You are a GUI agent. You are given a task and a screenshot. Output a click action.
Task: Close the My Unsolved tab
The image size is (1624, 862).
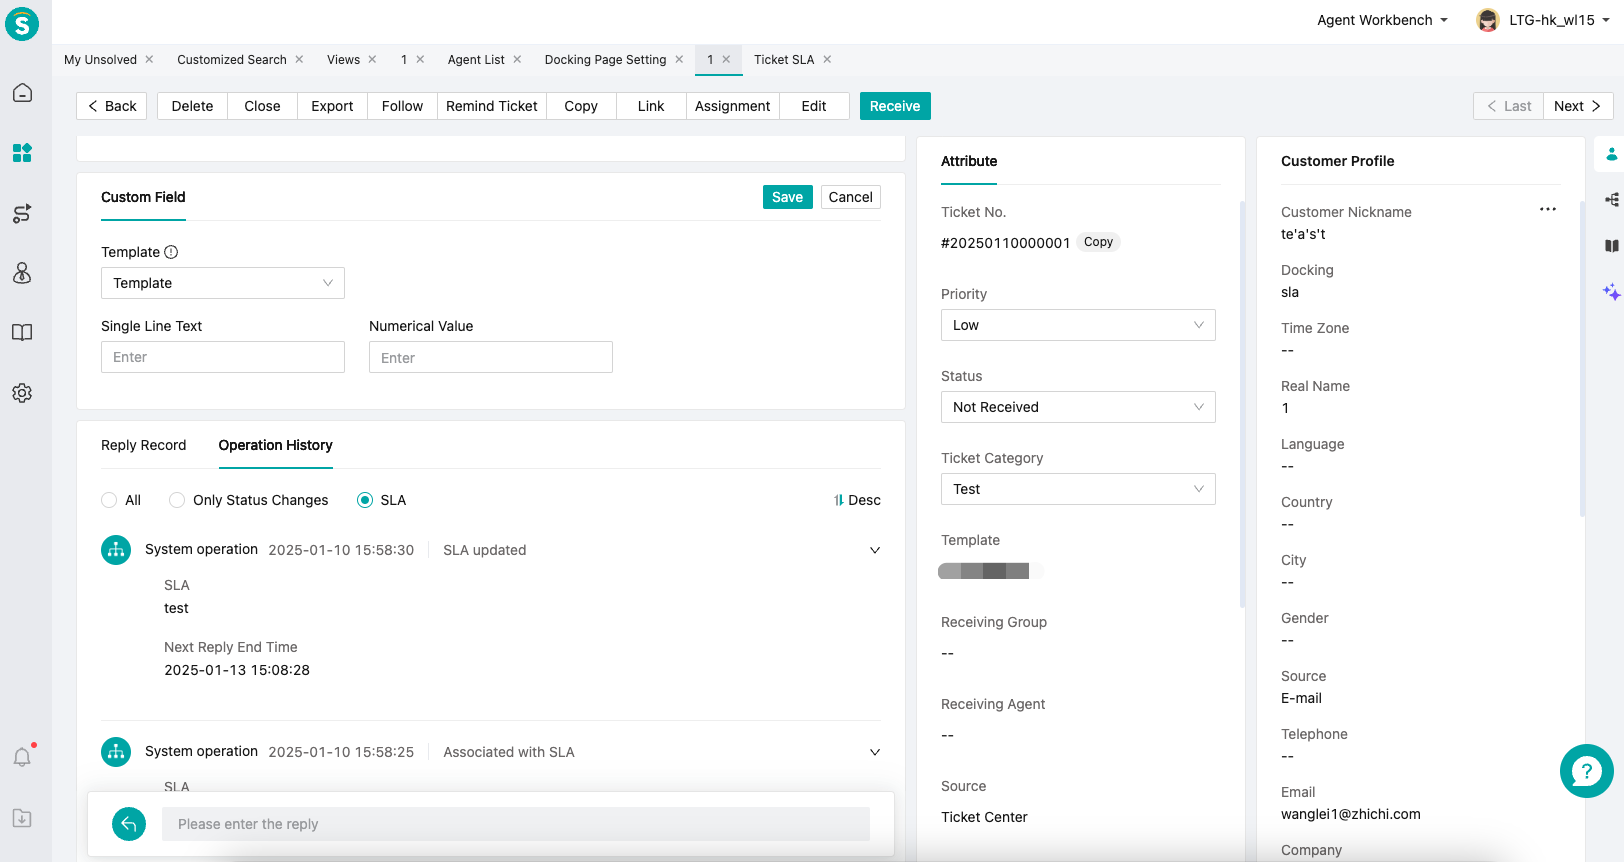(x=149, y=59)
